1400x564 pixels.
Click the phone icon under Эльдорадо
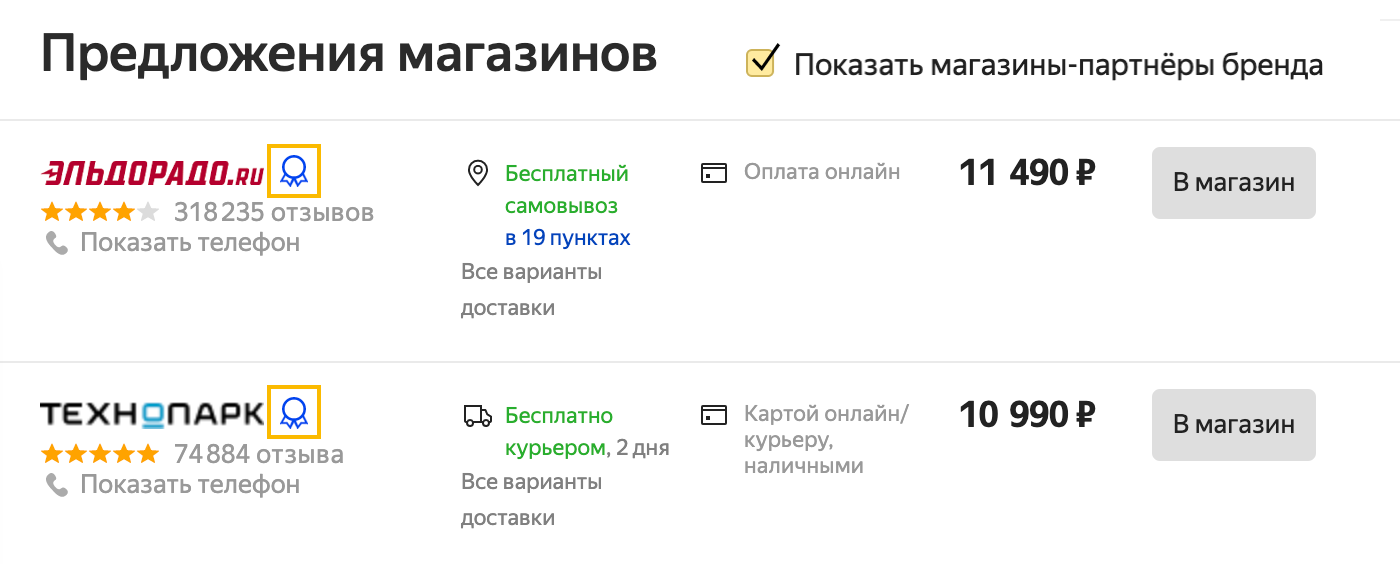tap(57, 242)
